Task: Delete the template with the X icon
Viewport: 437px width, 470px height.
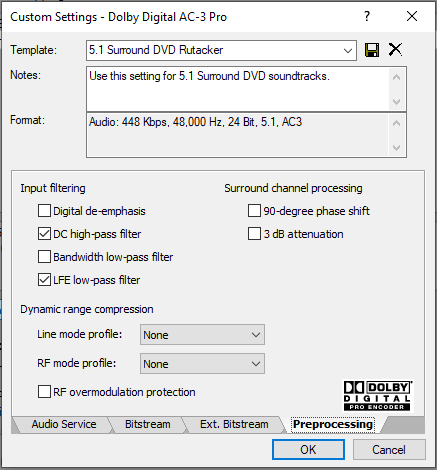Action: (x=395, y=50)
